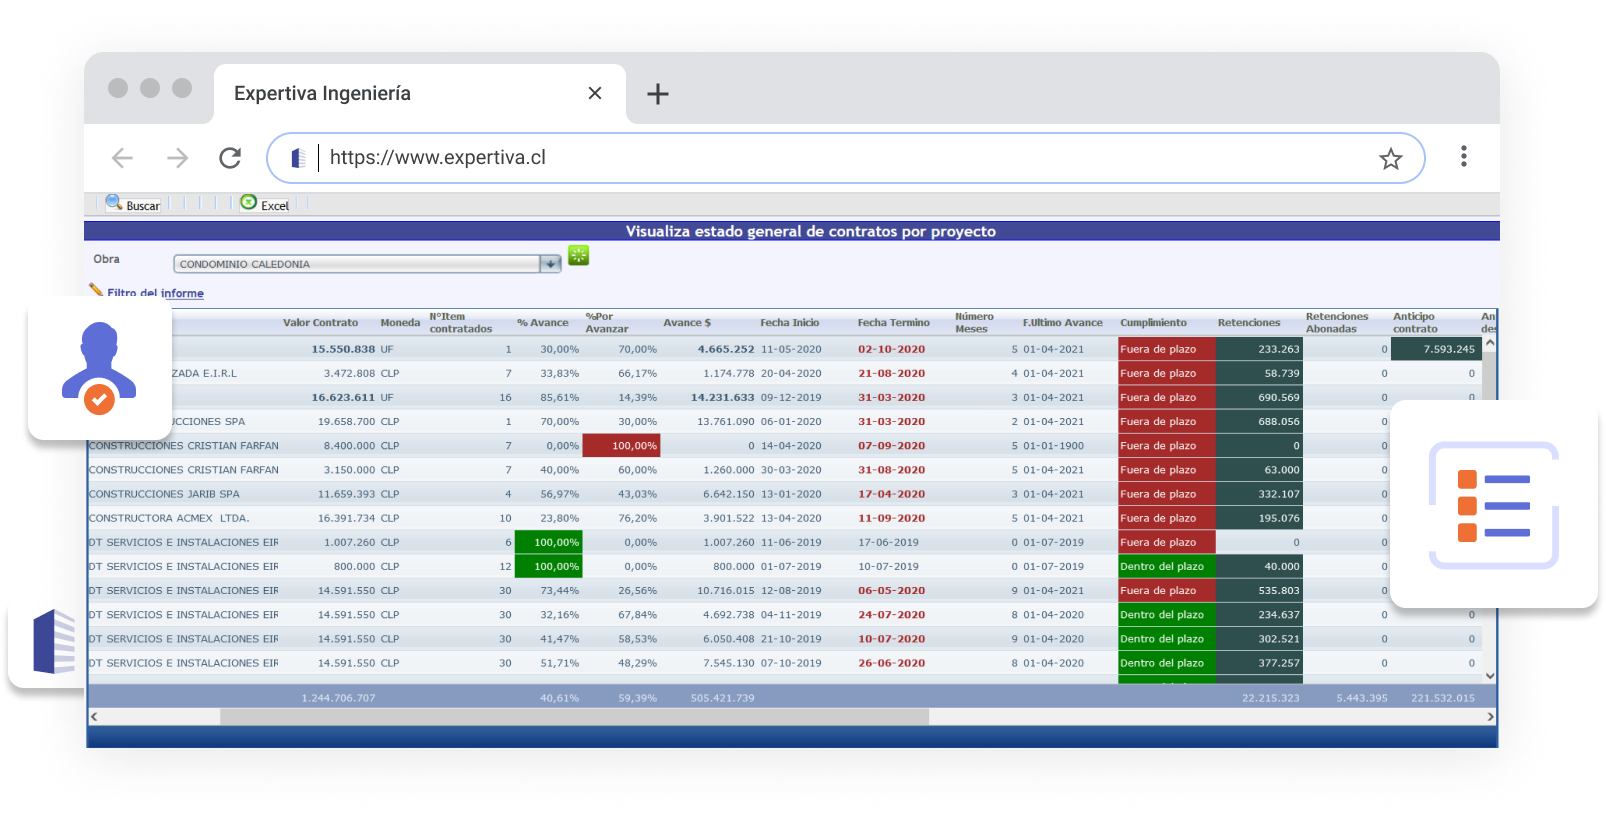Viewport: 1606px width, 816px height.
Task: Click the Fecha Termino column header
Action: pyautogui.click(x=893, y=323)
